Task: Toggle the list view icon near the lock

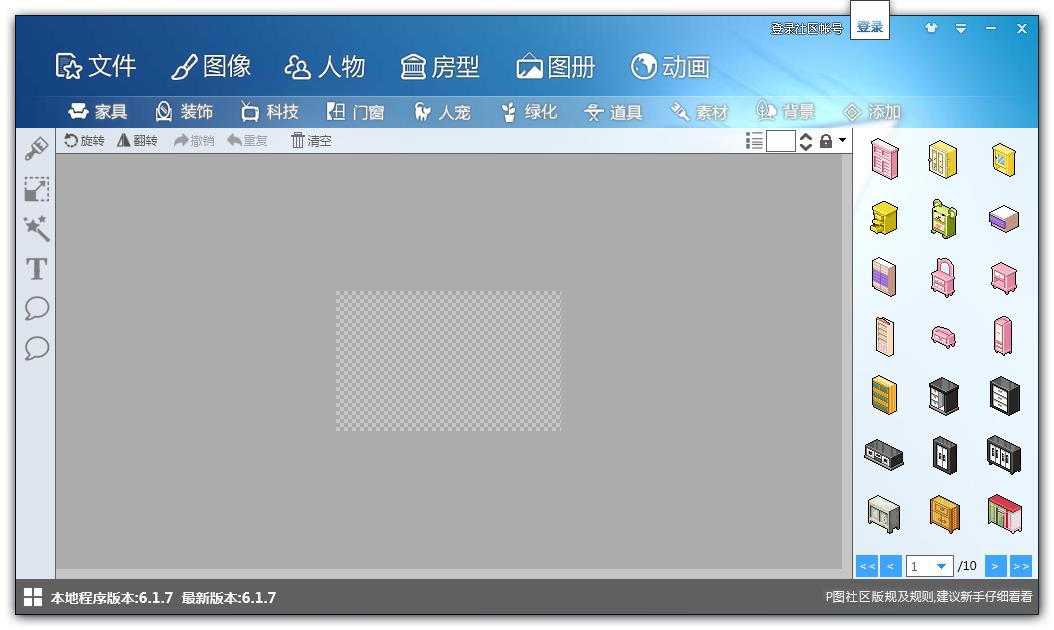Action: tap(754, 141)
